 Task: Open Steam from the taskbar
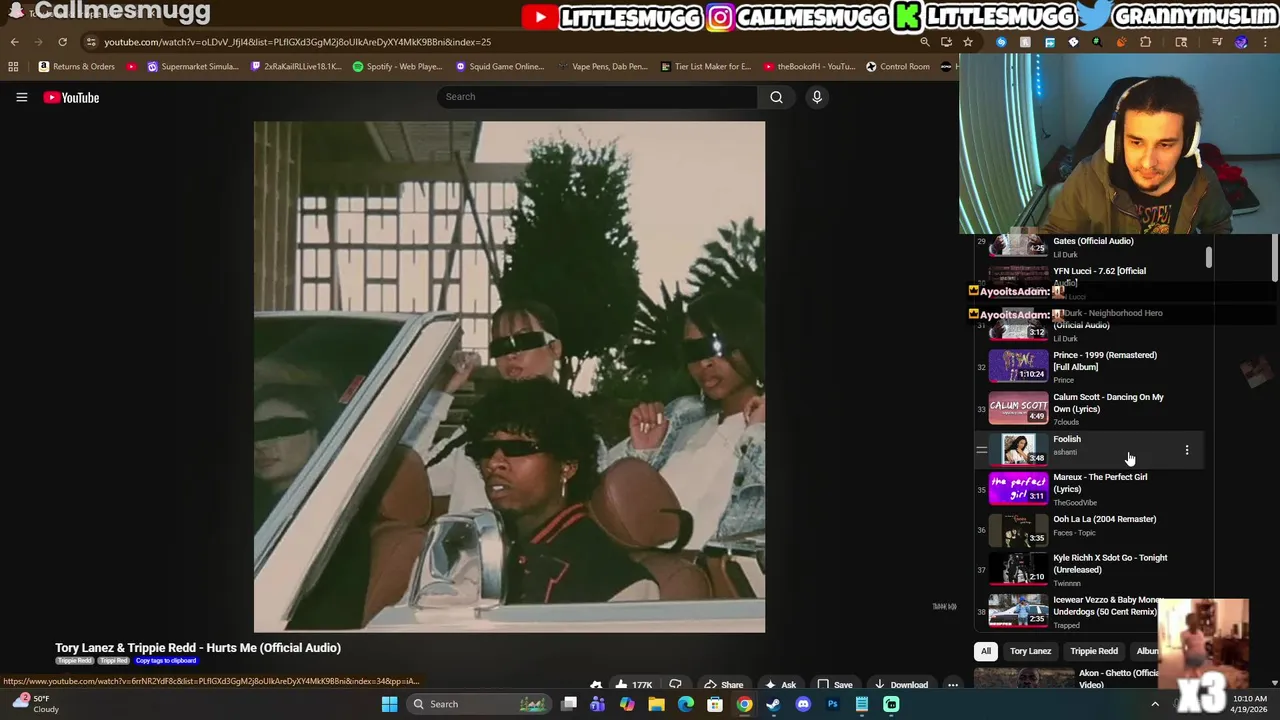coord(773,704)
